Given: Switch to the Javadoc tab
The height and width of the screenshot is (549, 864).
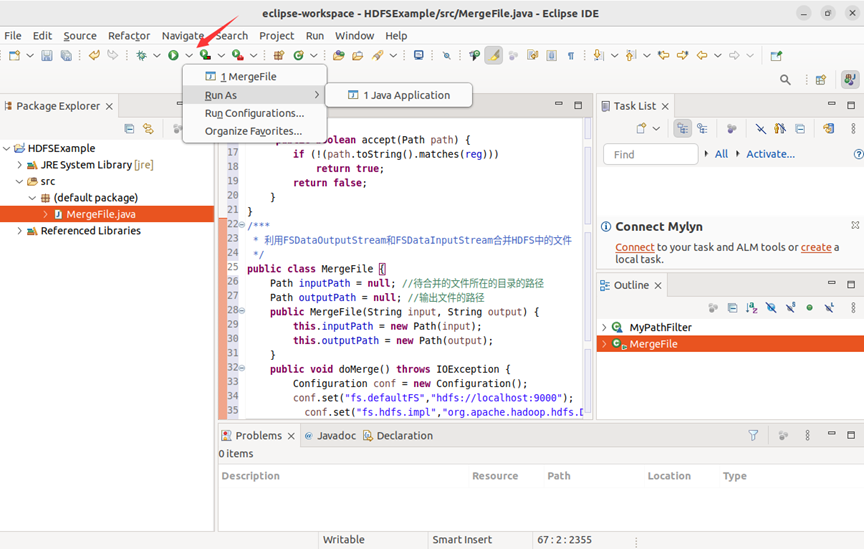Looking at the screenshot, I should [x=330, y=435].
